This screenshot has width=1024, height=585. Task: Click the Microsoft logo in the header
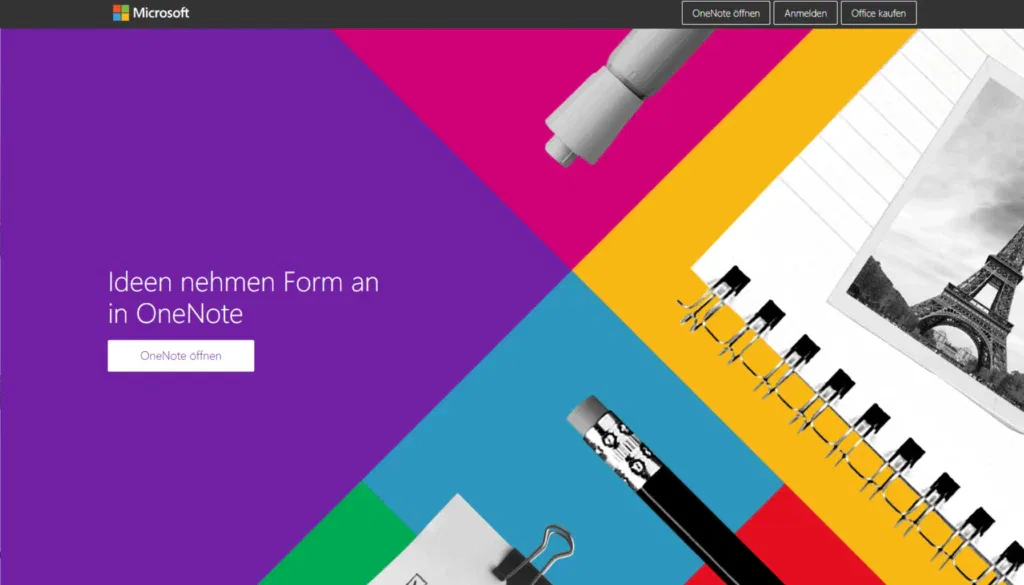click(151, 13)
